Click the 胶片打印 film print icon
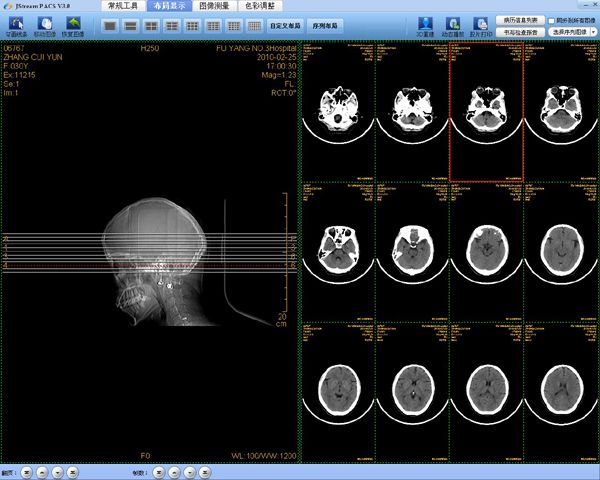600x480 pixels. point(479,24)
